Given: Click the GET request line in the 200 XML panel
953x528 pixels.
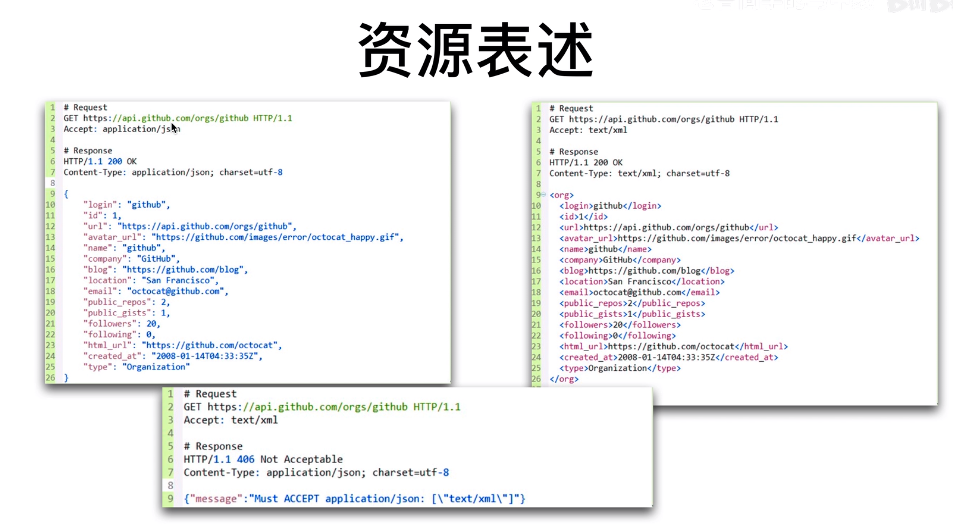Looking at the screenshot, I should tap(664, 119).
